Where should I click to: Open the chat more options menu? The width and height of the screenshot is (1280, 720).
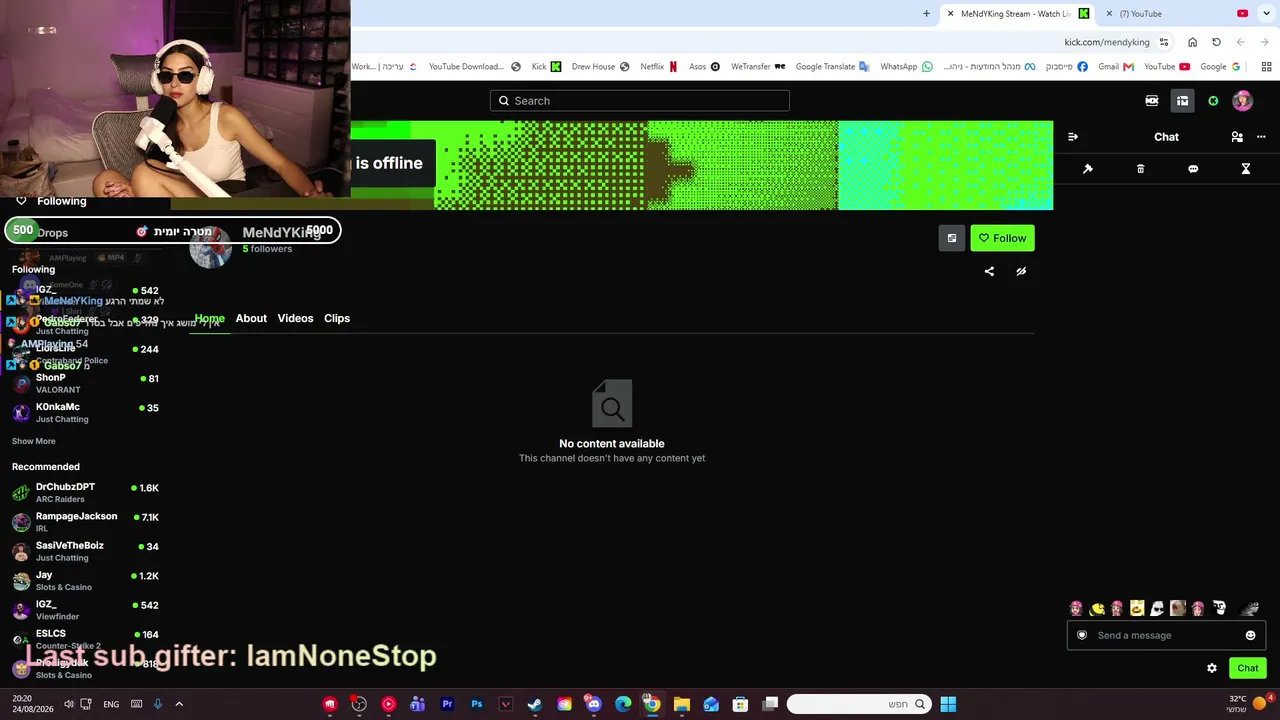1261,137
